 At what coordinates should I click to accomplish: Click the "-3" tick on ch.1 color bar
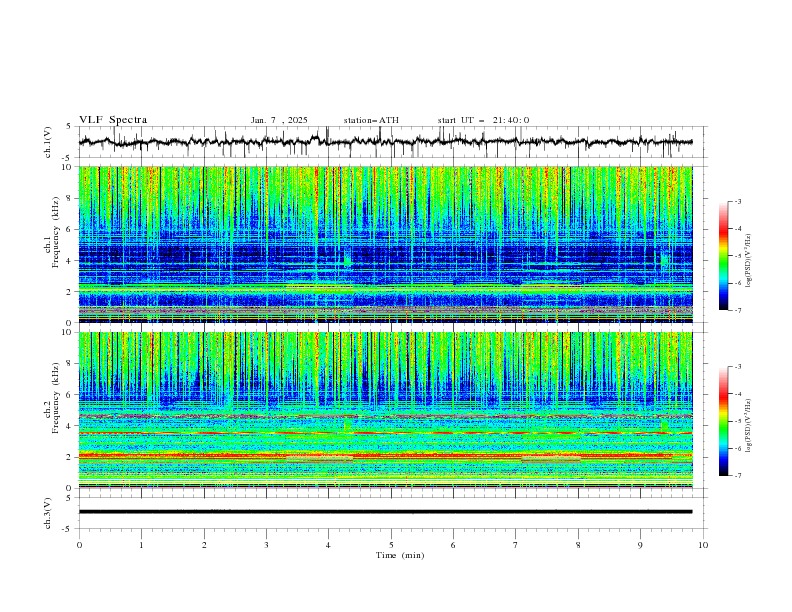[737, 201]
